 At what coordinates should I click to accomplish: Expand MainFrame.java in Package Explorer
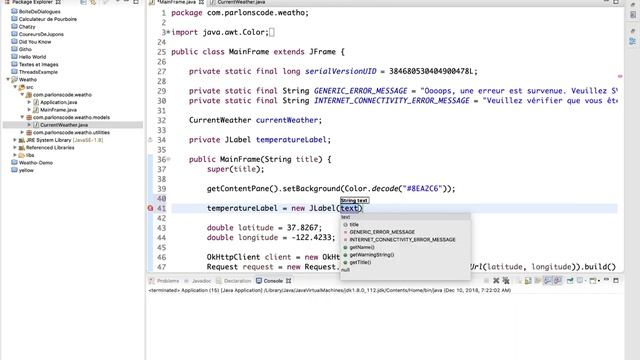pos(29,110)
